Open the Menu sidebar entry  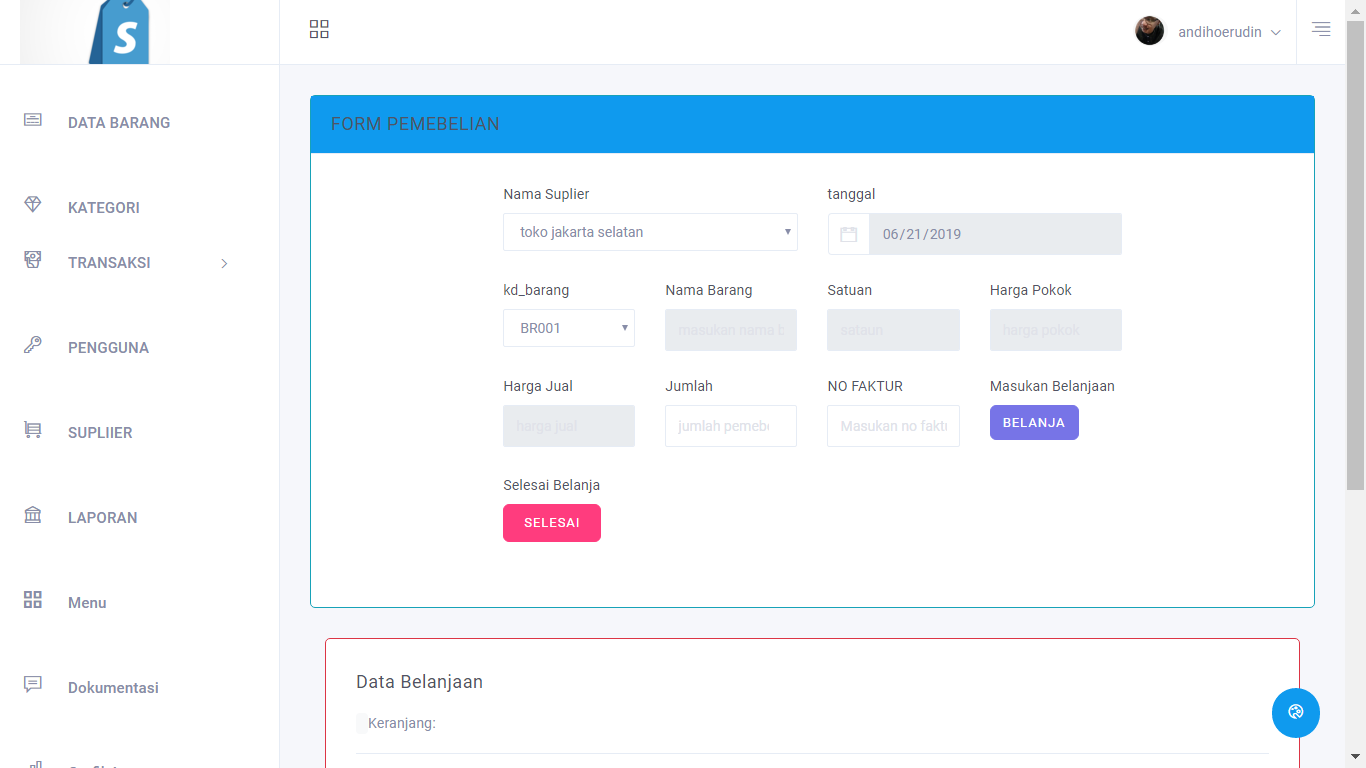click(x=87, y=603)
